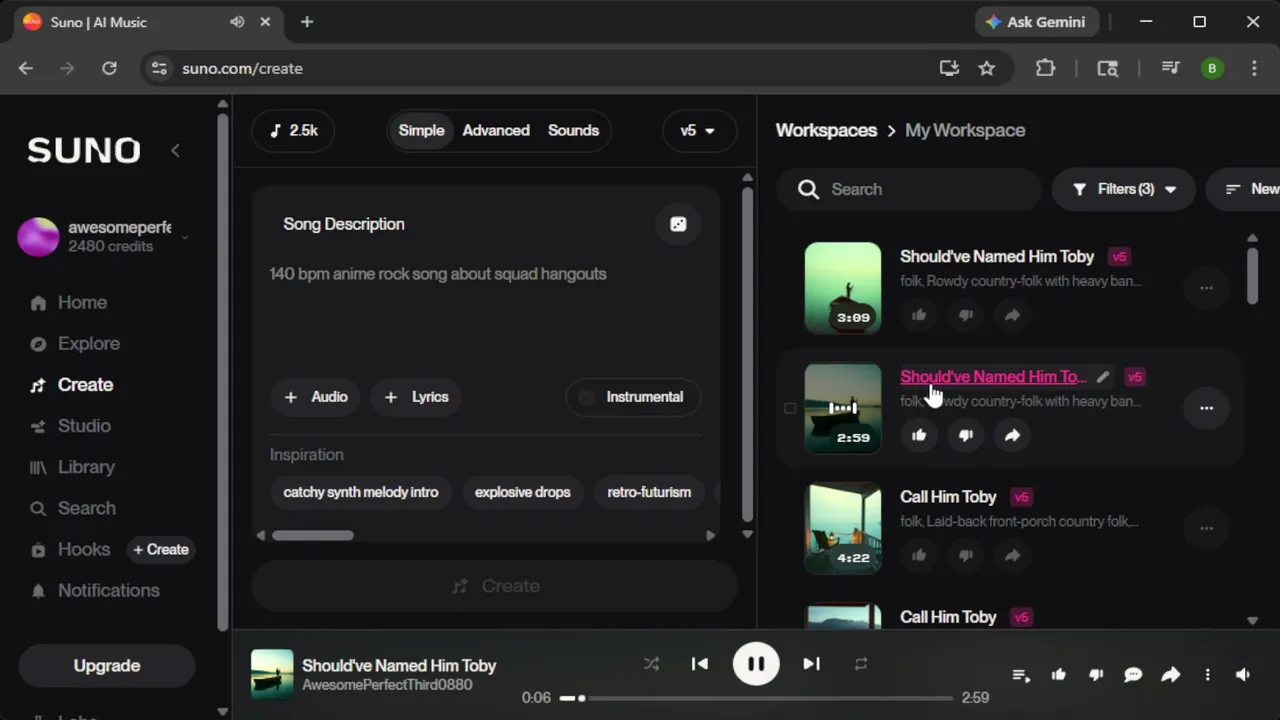Viewport: 1280px width, 720px height.
Task: Select explosive drops inspiration tag
Action: (x=522, y=492)
